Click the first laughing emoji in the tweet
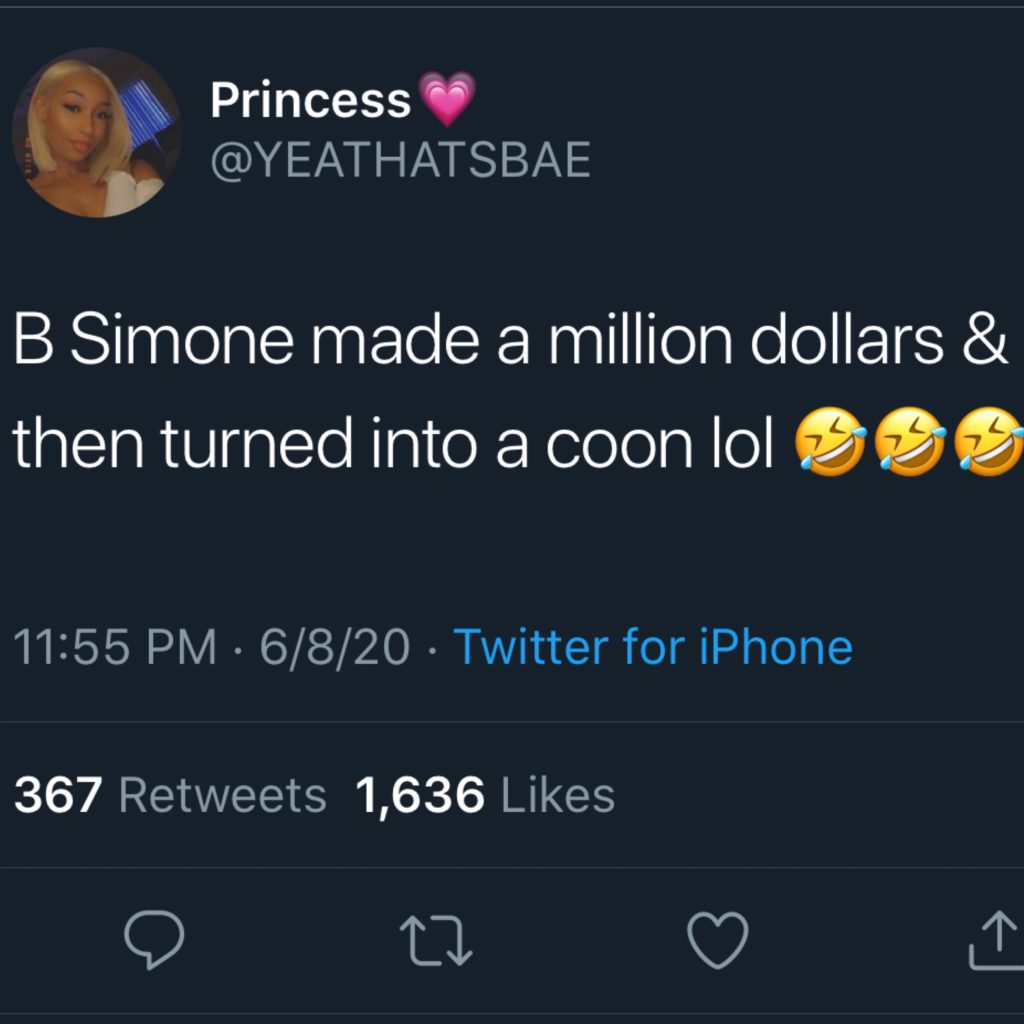Image resolution: width=1024 pixels, height=1024 pixels. pyautogui.click(x=828, y=446)
